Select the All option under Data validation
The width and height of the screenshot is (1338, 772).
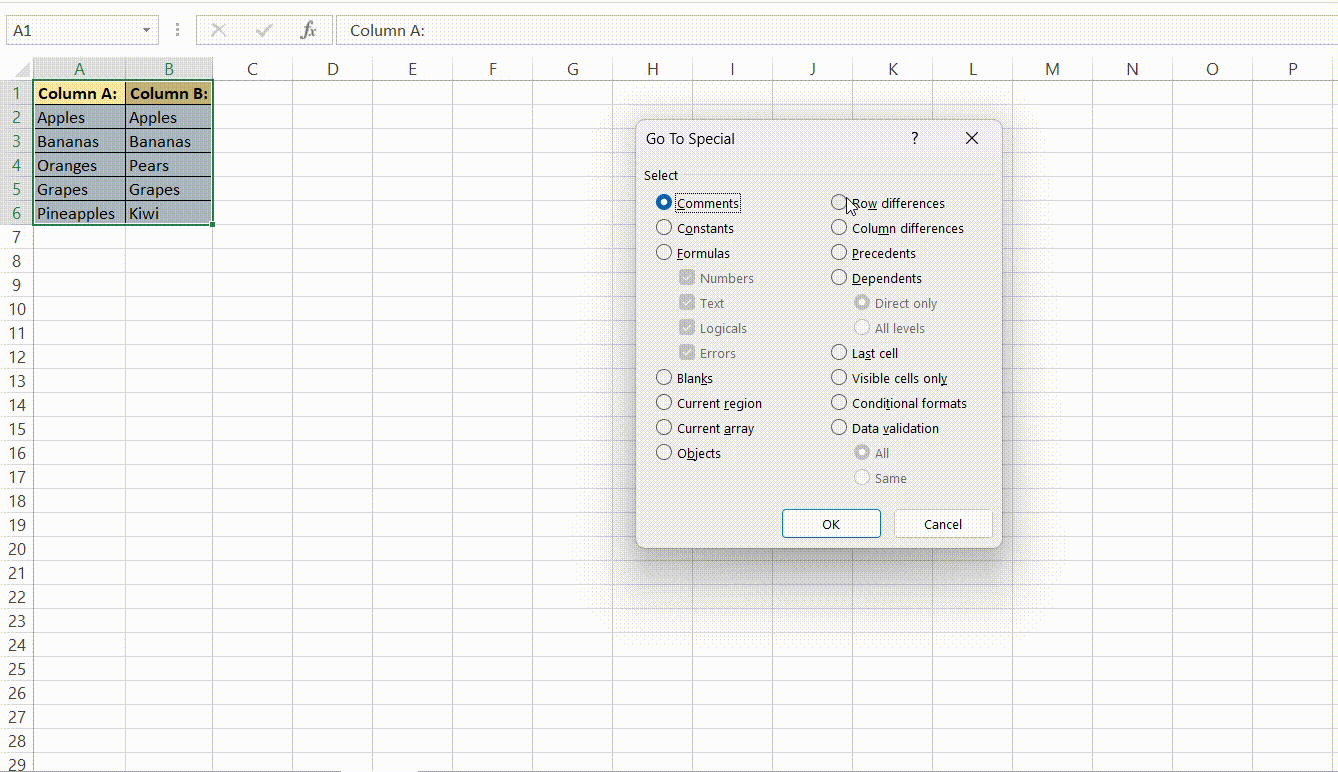862,452
